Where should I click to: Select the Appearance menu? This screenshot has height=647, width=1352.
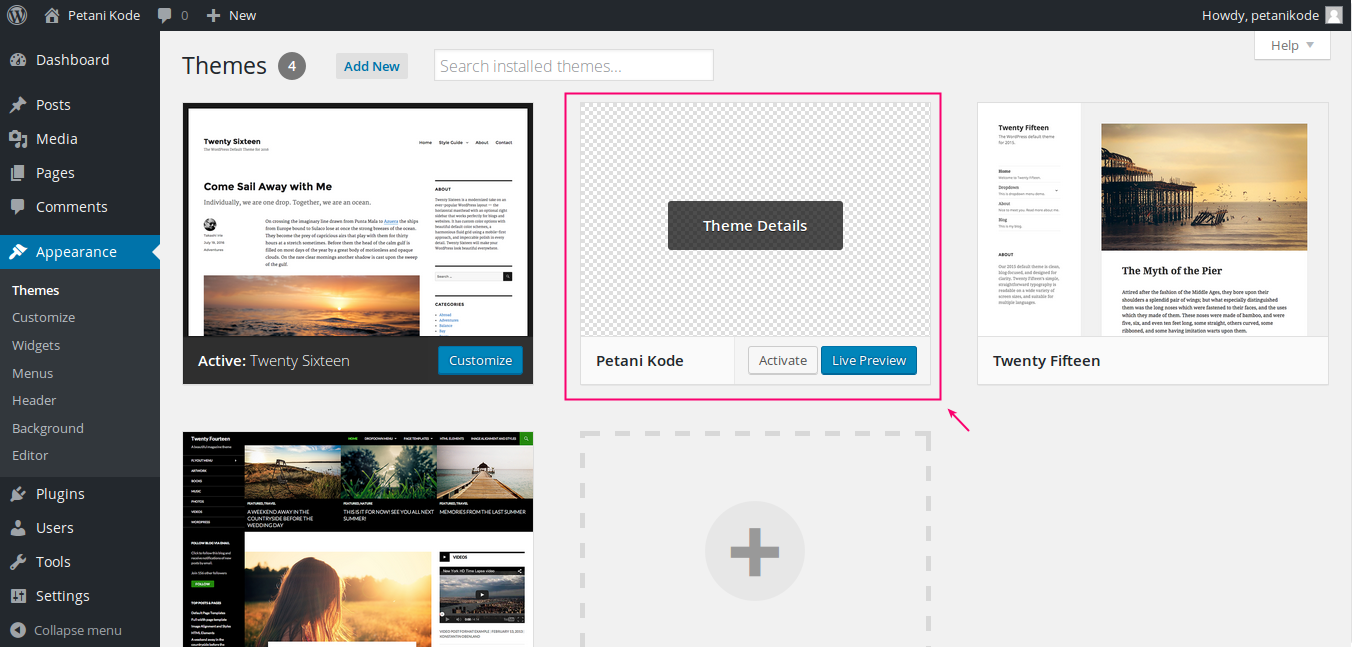pos(80,252)
